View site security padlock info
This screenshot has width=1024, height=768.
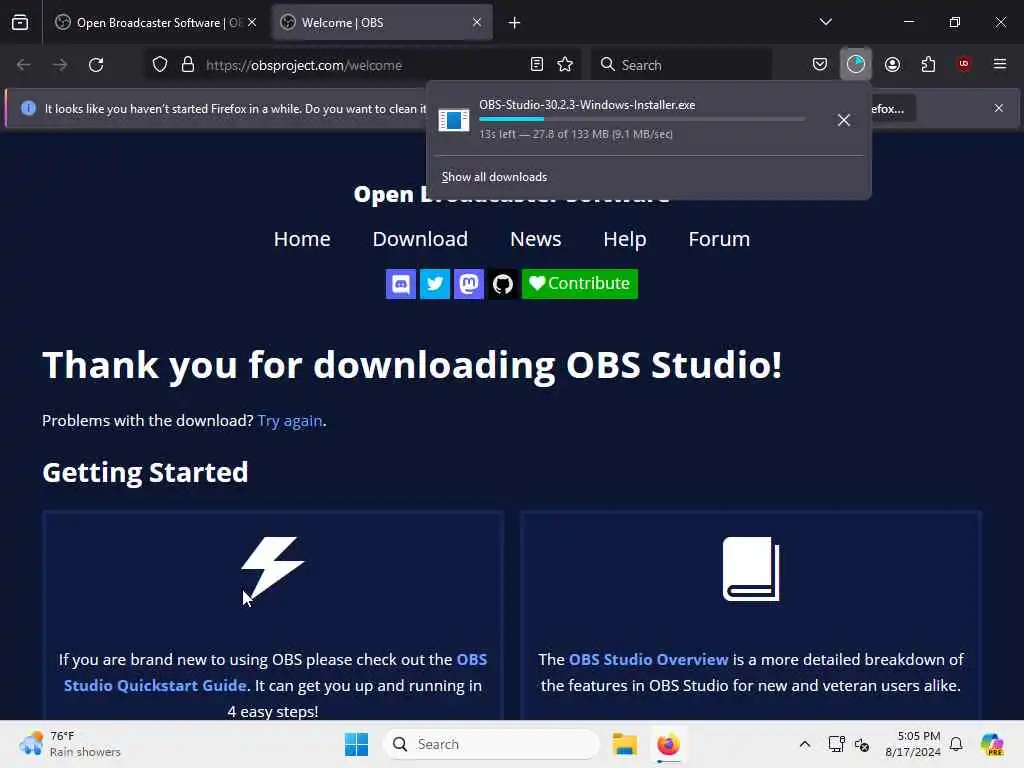pos(188,65)
